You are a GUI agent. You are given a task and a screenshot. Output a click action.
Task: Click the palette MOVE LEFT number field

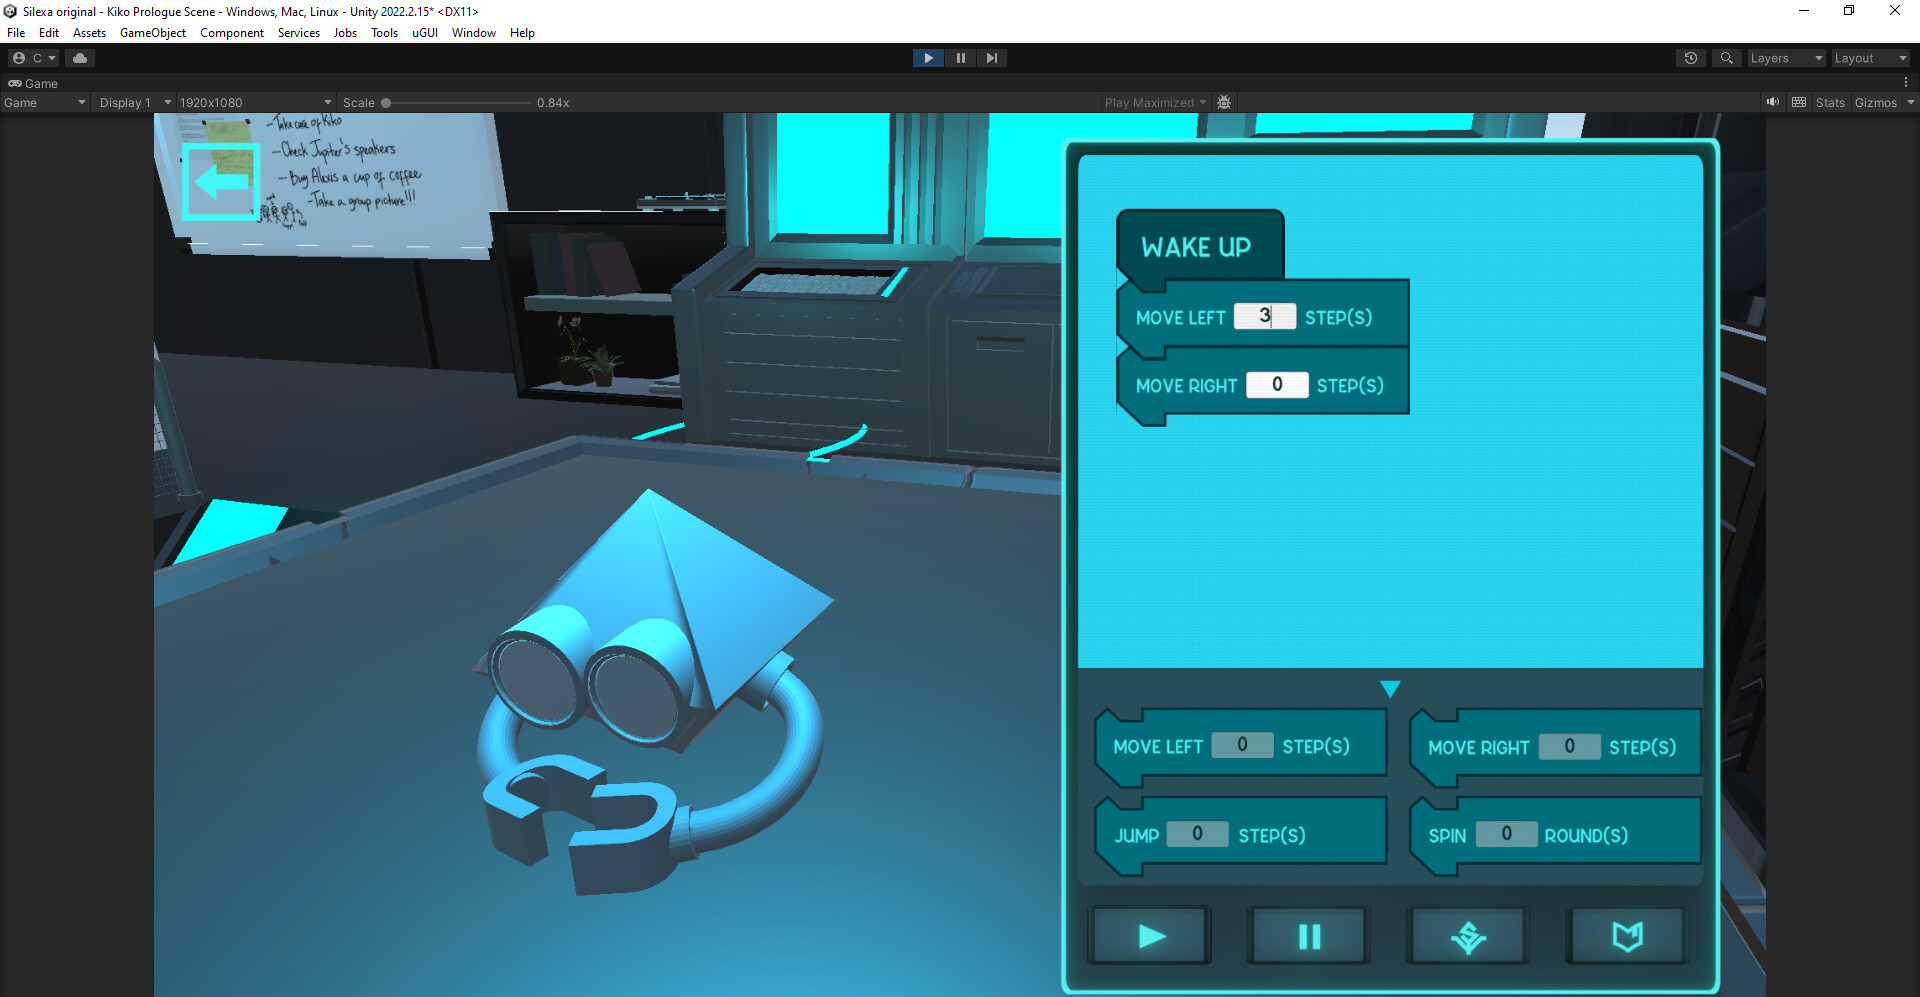pos(1243,745)
